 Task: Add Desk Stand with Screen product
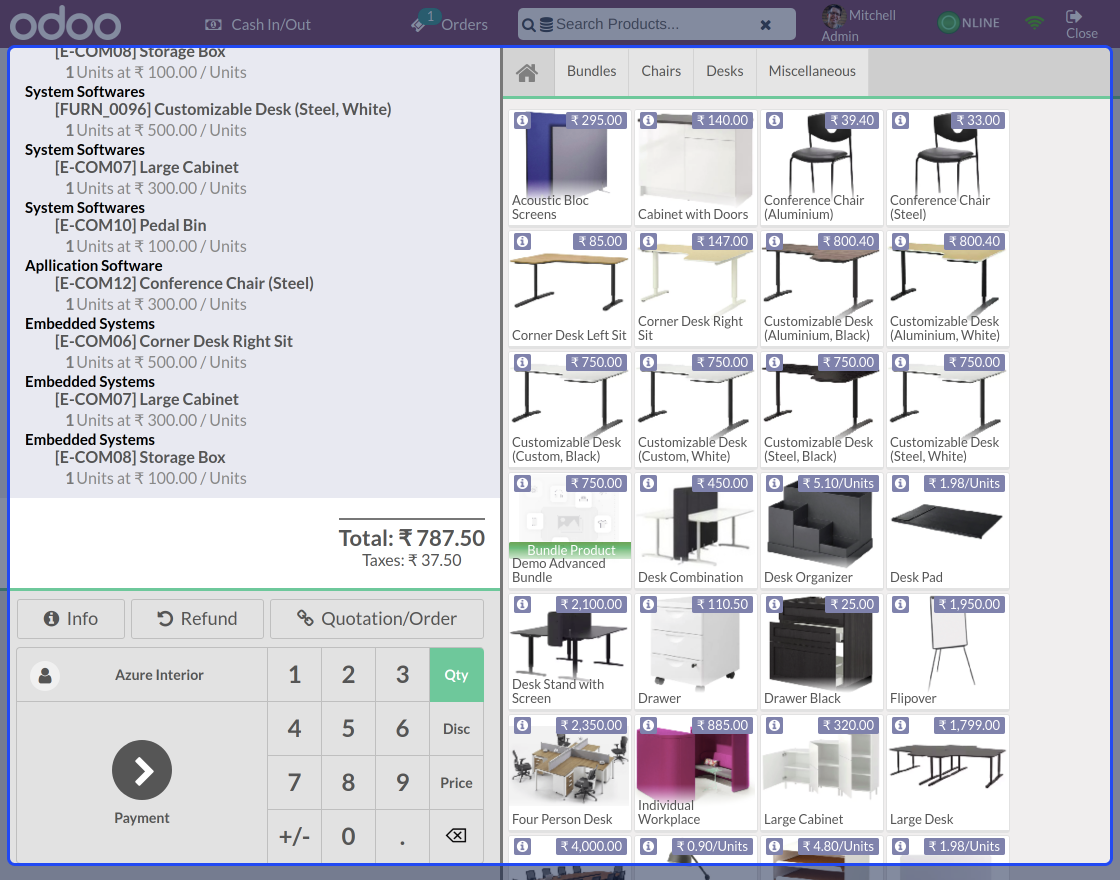[570, 651]
